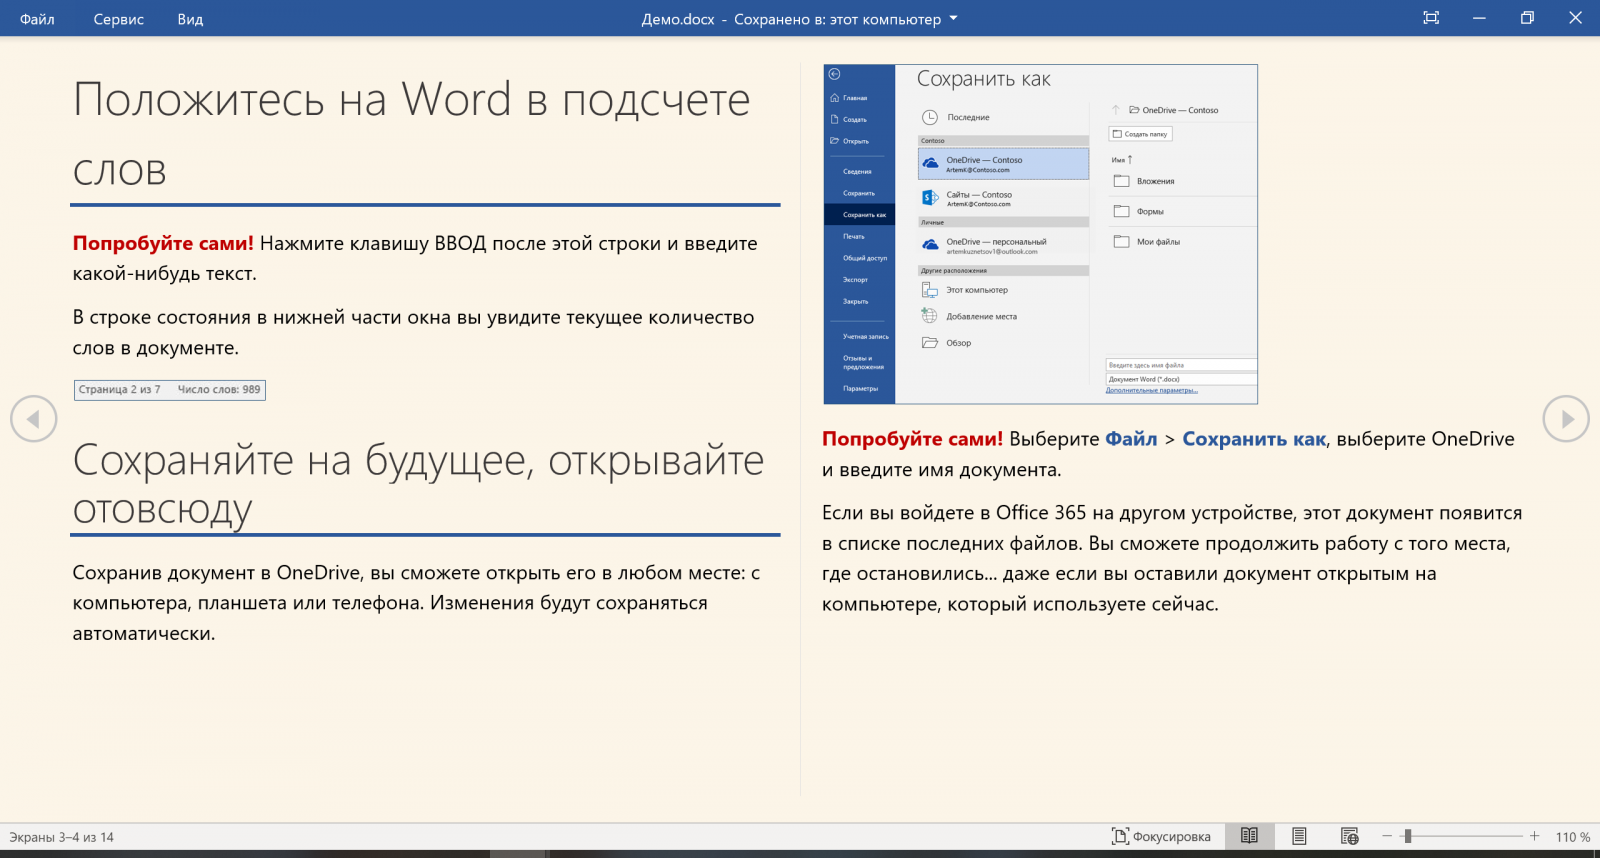Go to next screen with right arrow

1566,419
